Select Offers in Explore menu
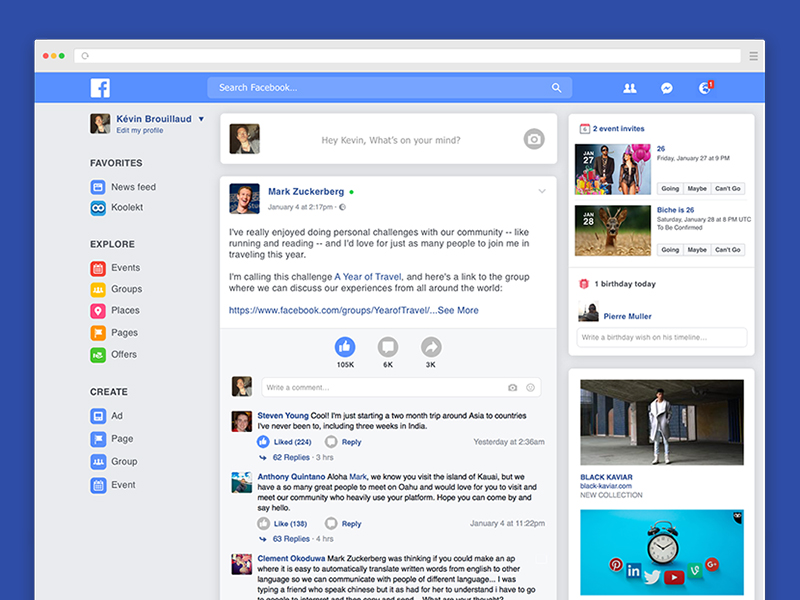800x600 pixels. 124,355
